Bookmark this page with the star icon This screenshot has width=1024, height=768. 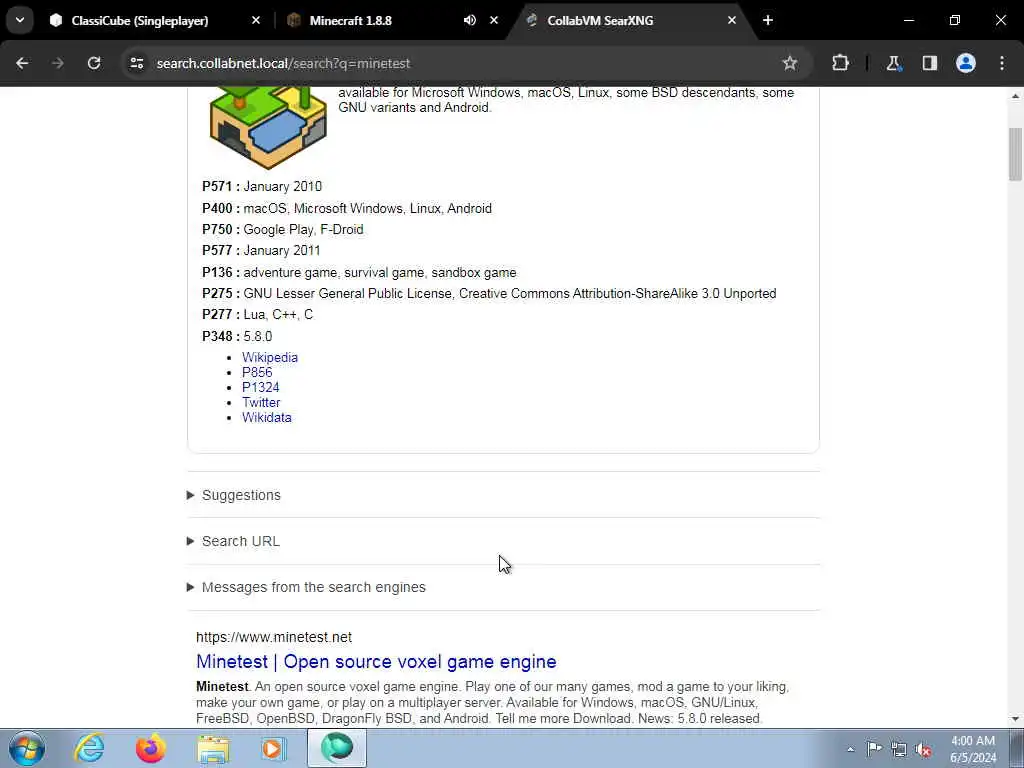(790, 63)
